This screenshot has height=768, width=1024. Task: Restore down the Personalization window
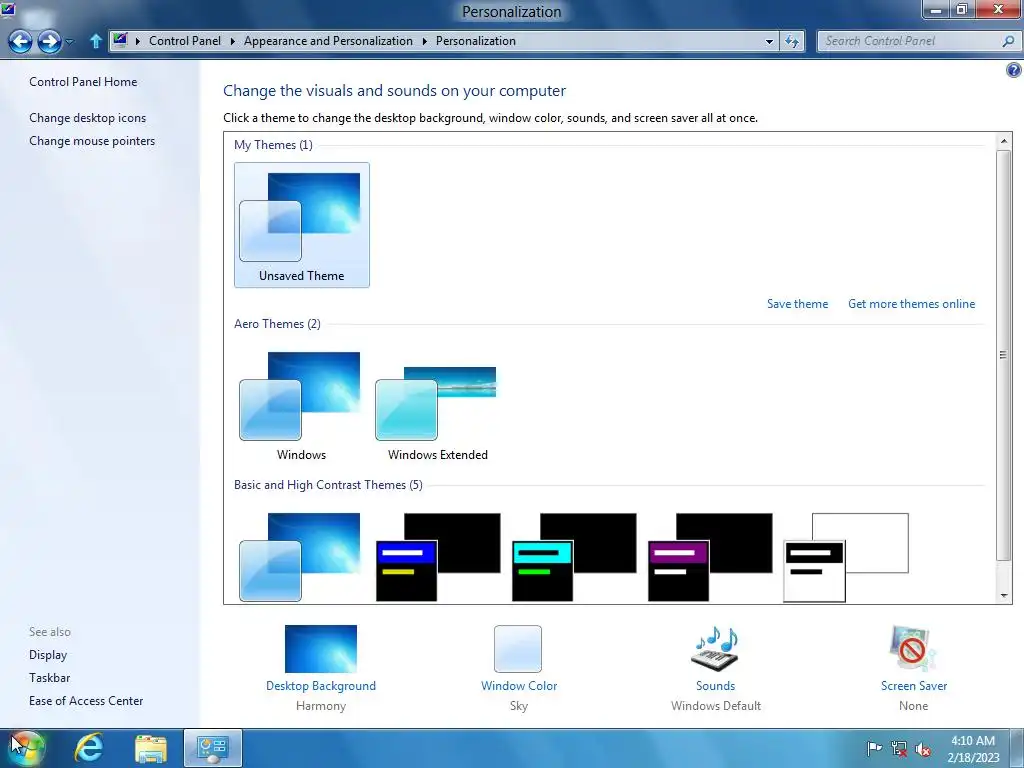click(x=961, y=9)
